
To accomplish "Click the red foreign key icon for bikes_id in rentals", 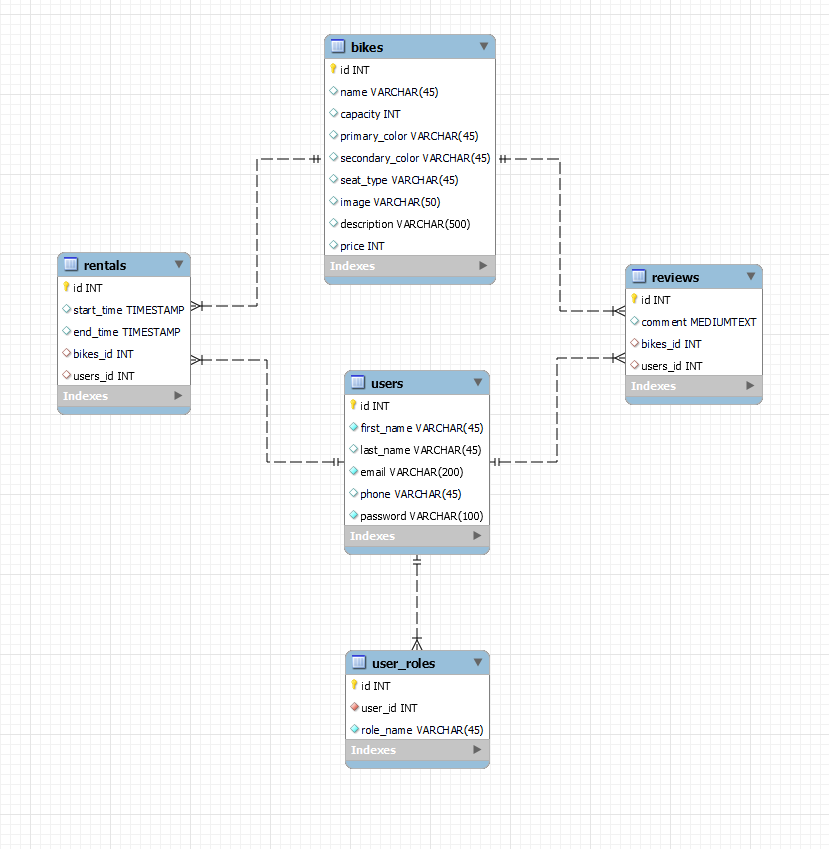I will point(65,354).
